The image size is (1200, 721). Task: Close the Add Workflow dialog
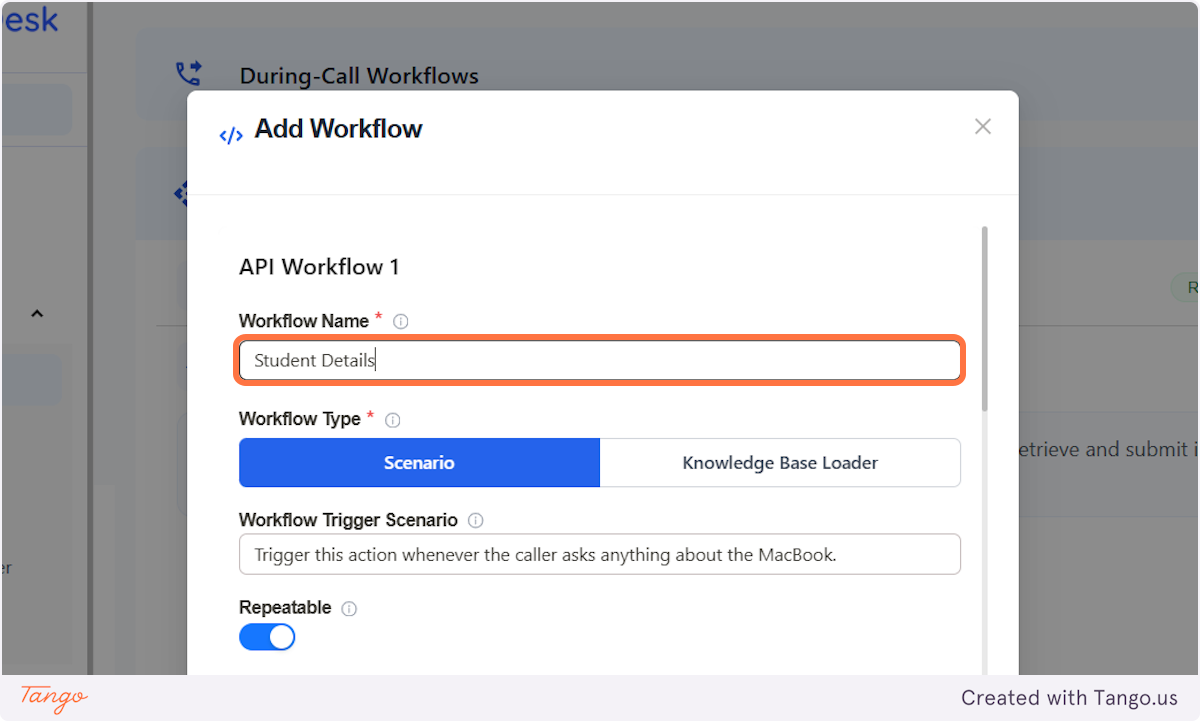click(x=983, y=126)
